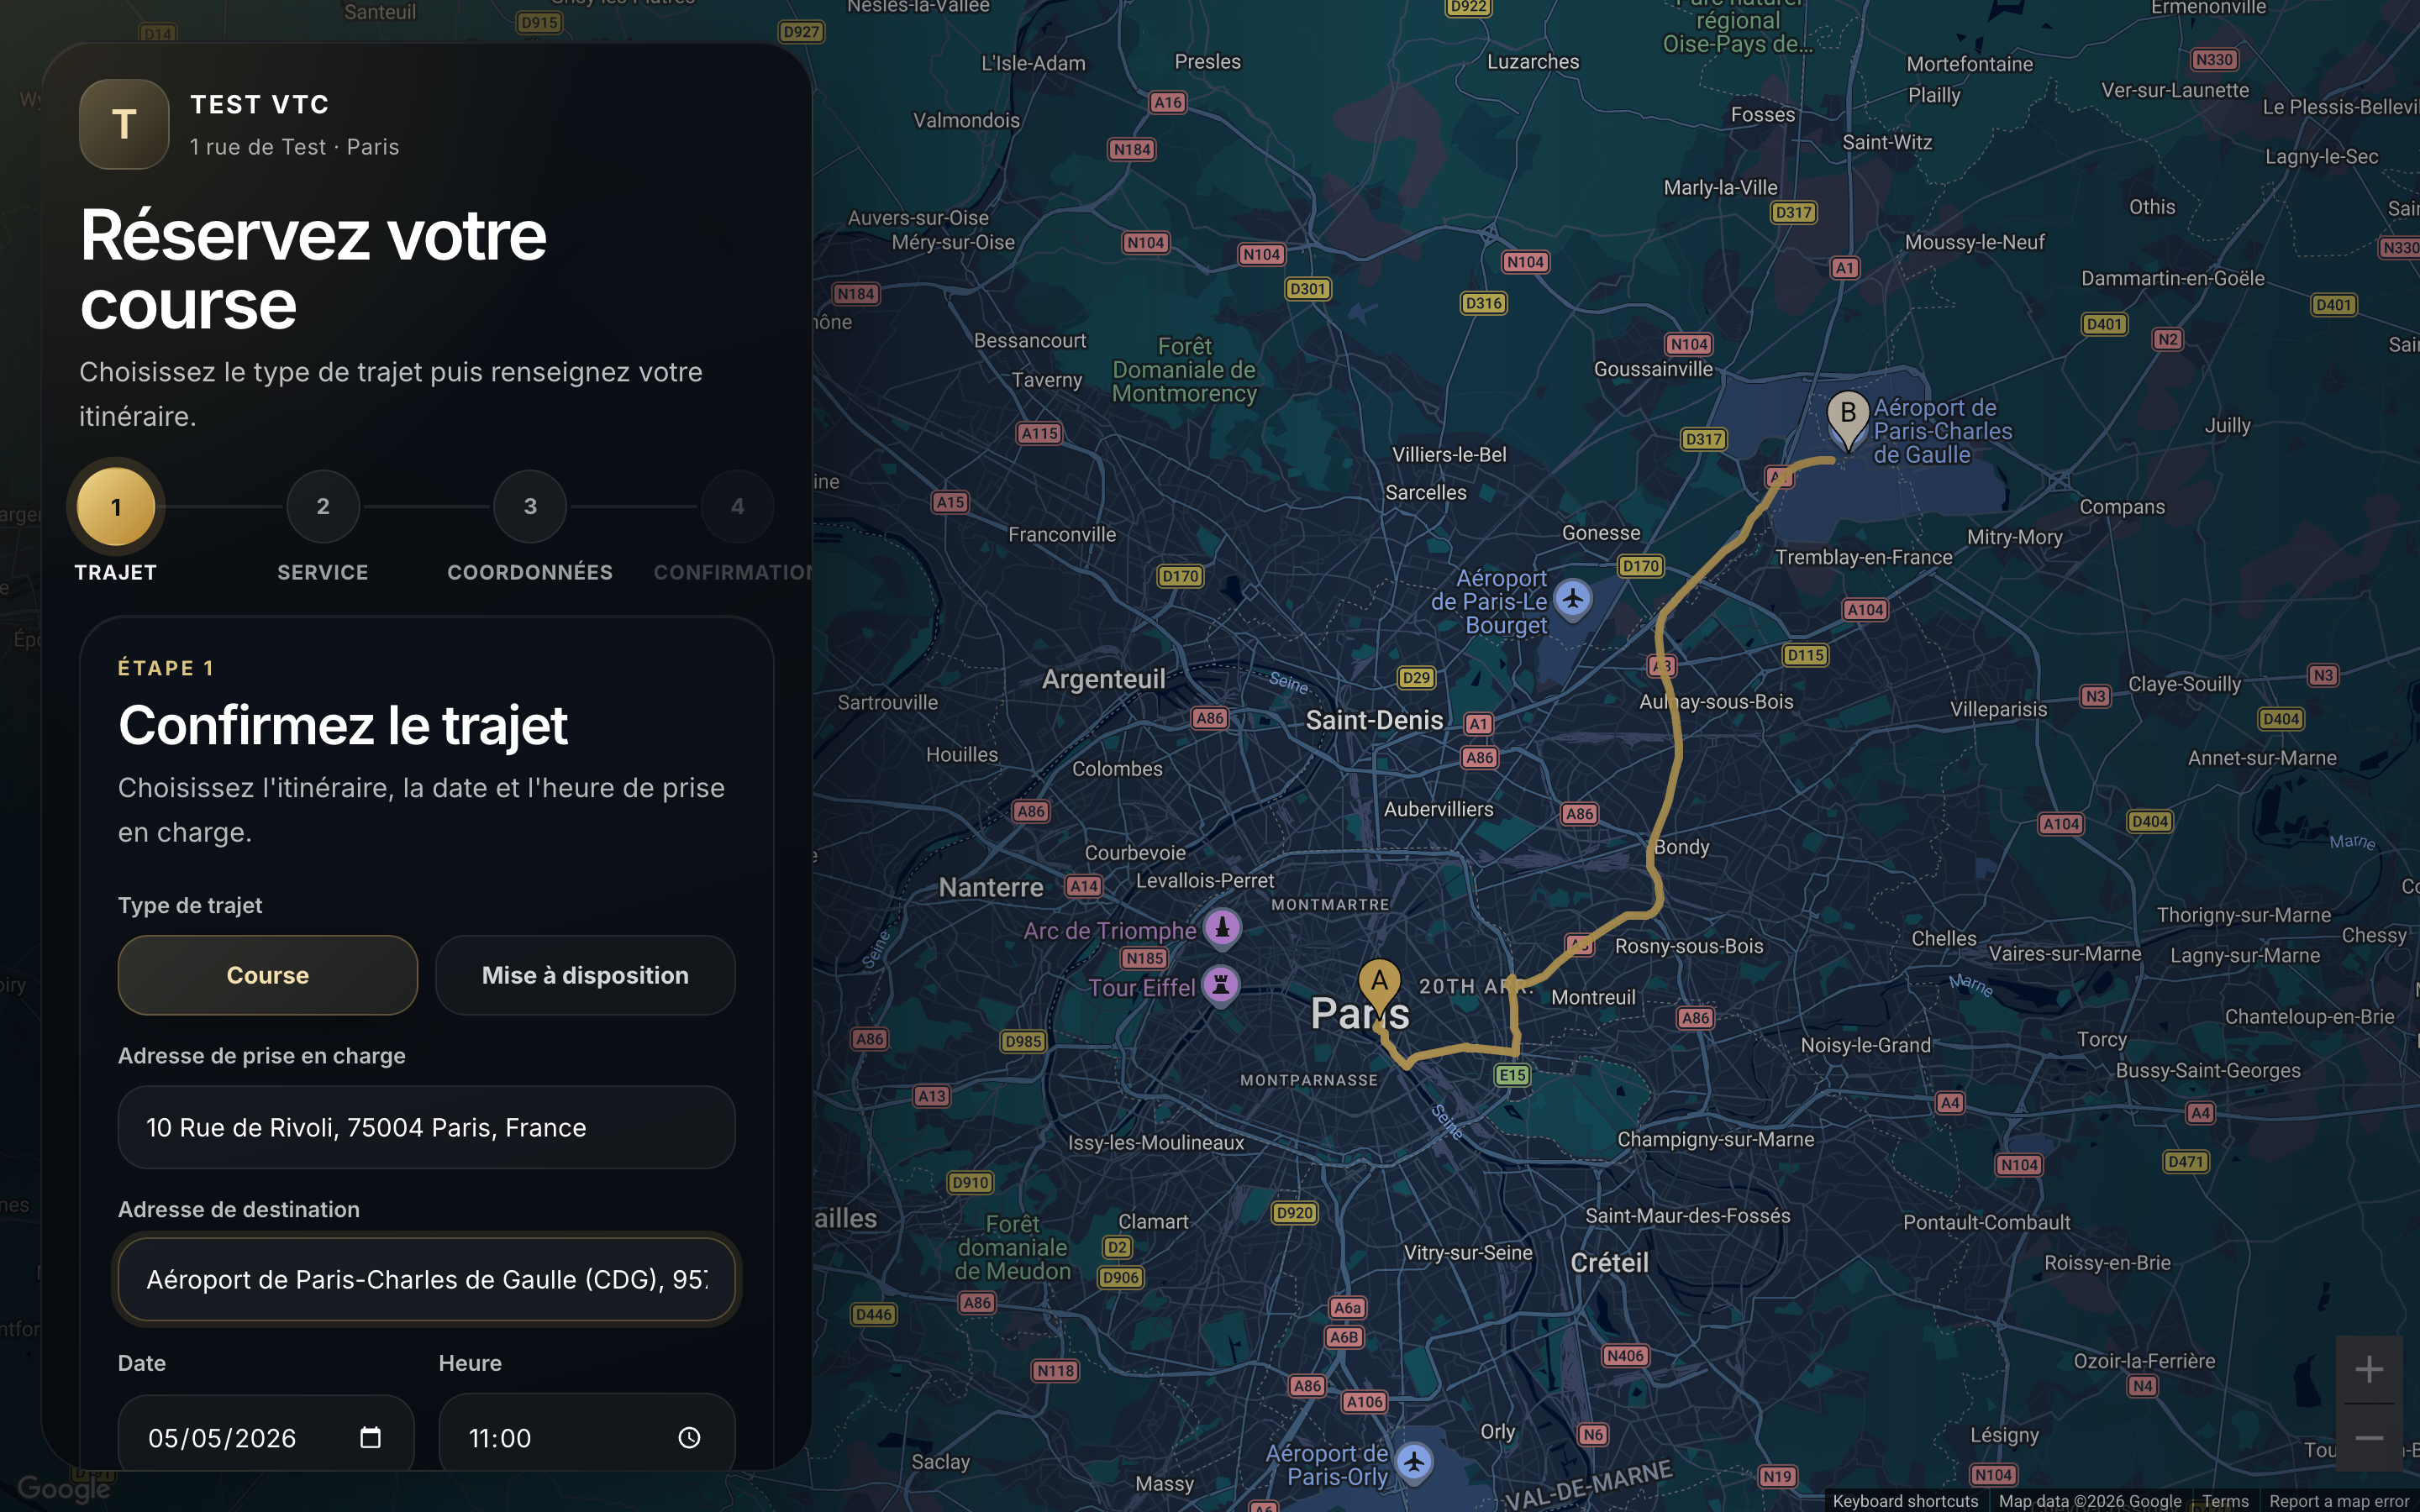Click the Créteil map label
The height and width of the screenshot is (1512, 2420).
[1609, 1262]
